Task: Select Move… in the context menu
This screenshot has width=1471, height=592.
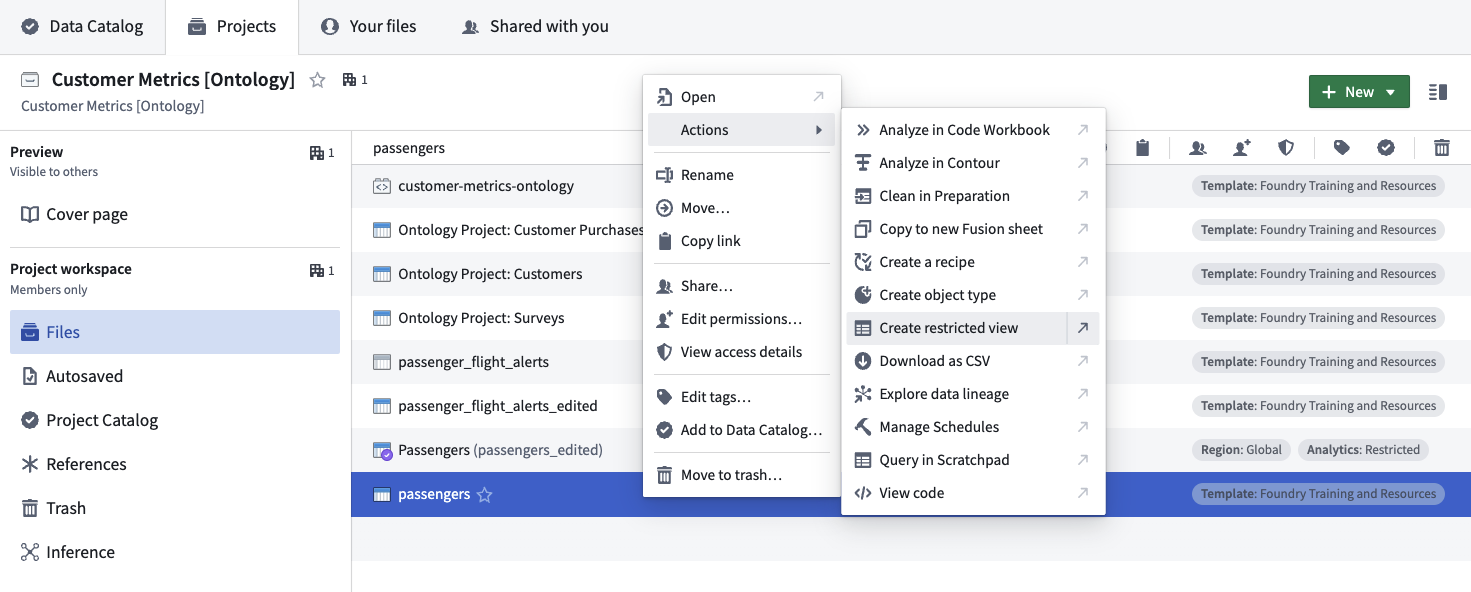Action: (x=741, y=208)
